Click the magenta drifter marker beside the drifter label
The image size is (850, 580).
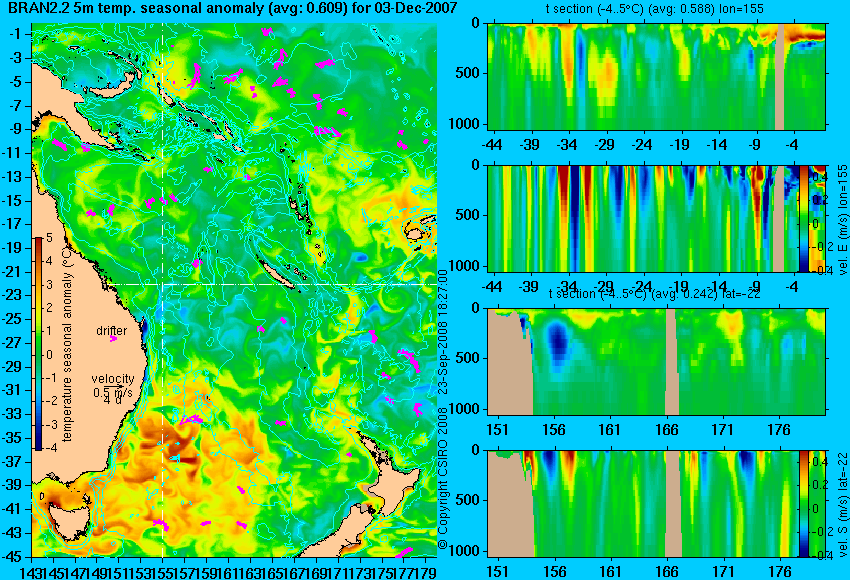pyautogui.click(x=113, y=339)
